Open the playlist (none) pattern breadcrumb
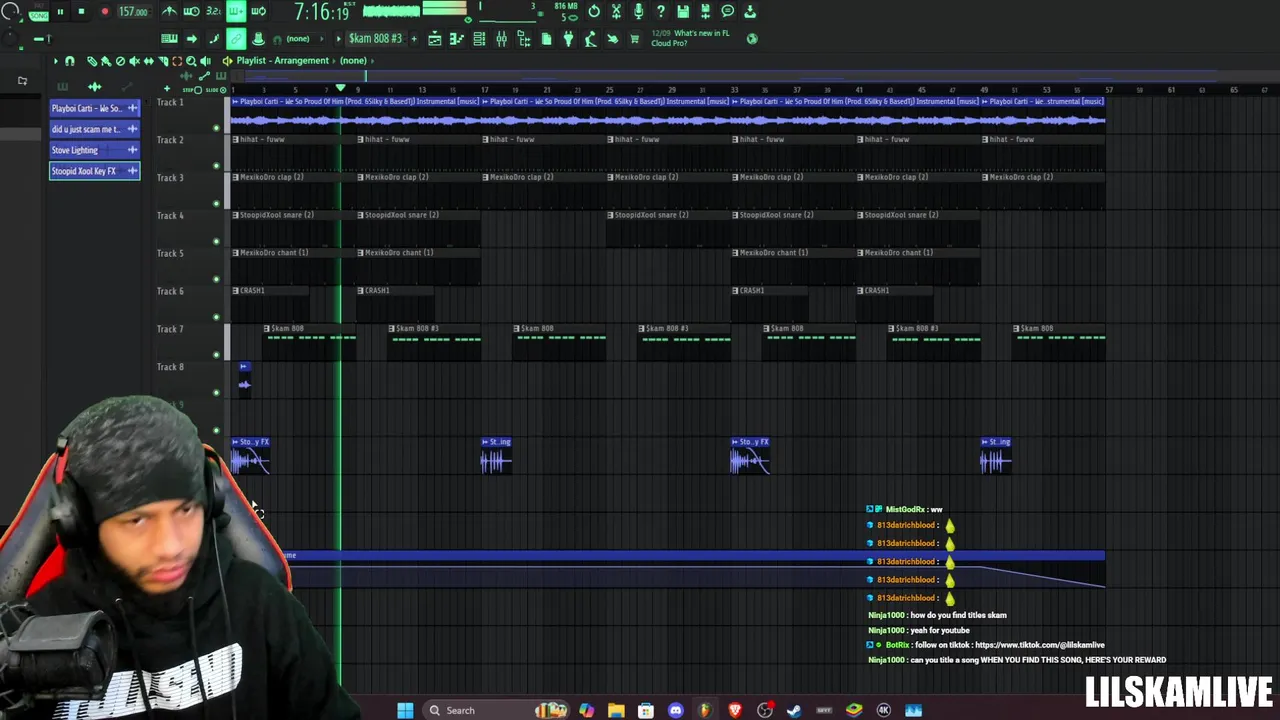 point(353,61)
